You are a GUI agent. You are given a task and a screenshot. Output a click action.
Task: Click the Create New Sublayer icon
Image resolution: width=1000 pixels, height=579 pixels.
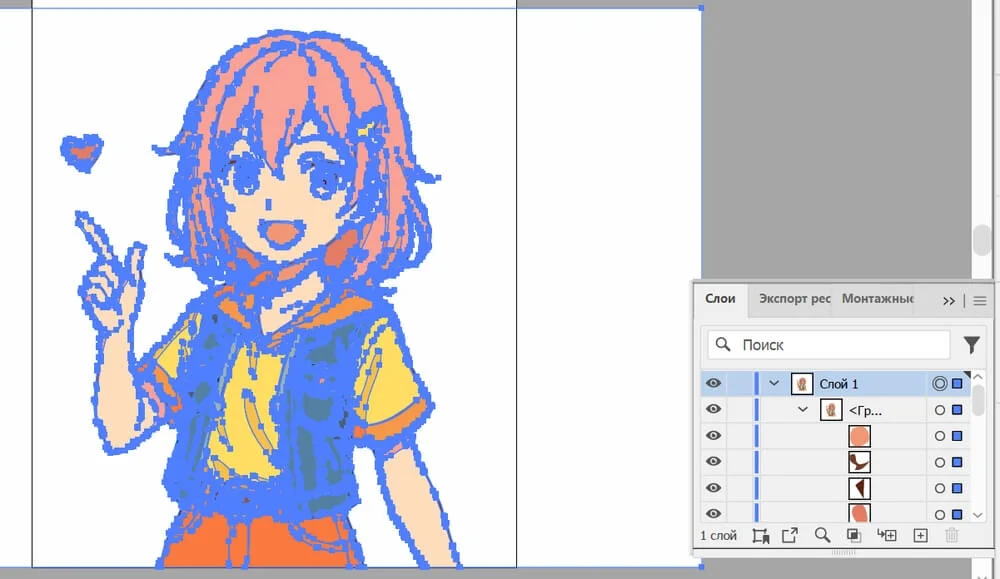(x=887, y=536)
